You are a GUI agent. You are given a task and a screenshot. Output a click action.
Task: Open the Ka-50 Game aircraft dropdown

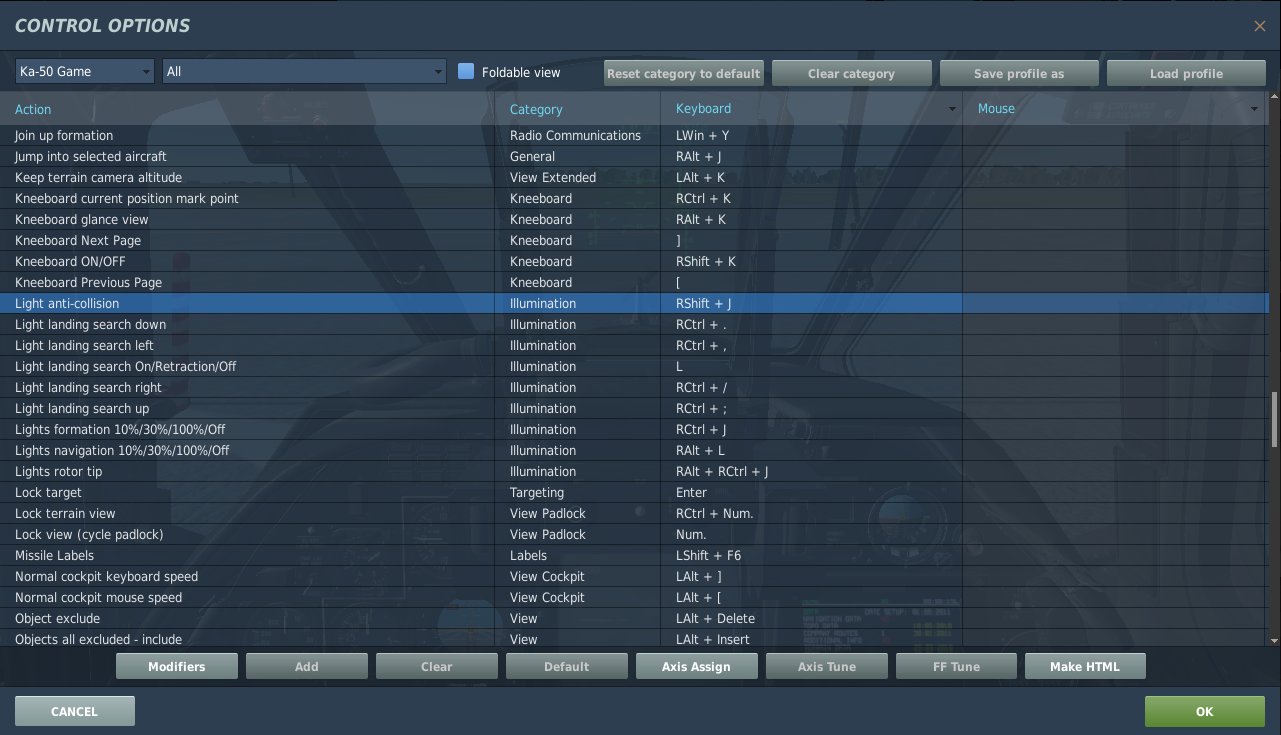[x=85, y=72]
